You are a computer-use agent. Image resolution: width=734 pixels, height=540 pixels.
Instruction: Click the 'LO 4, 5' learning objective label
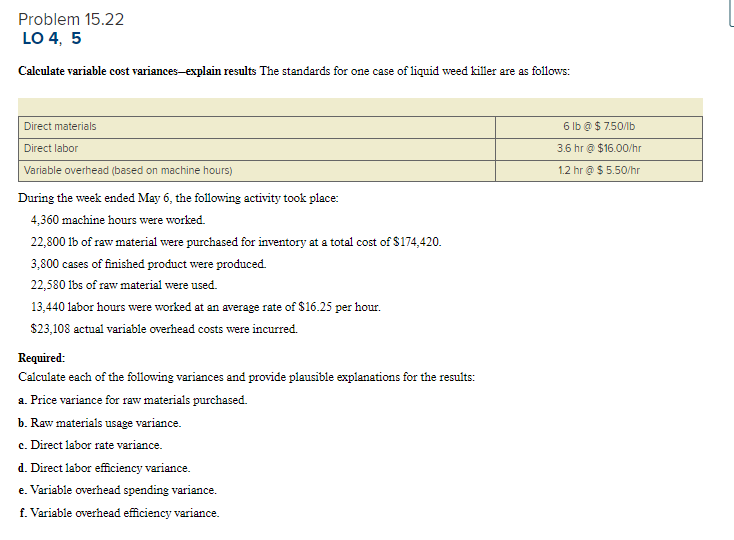point(52,38)
